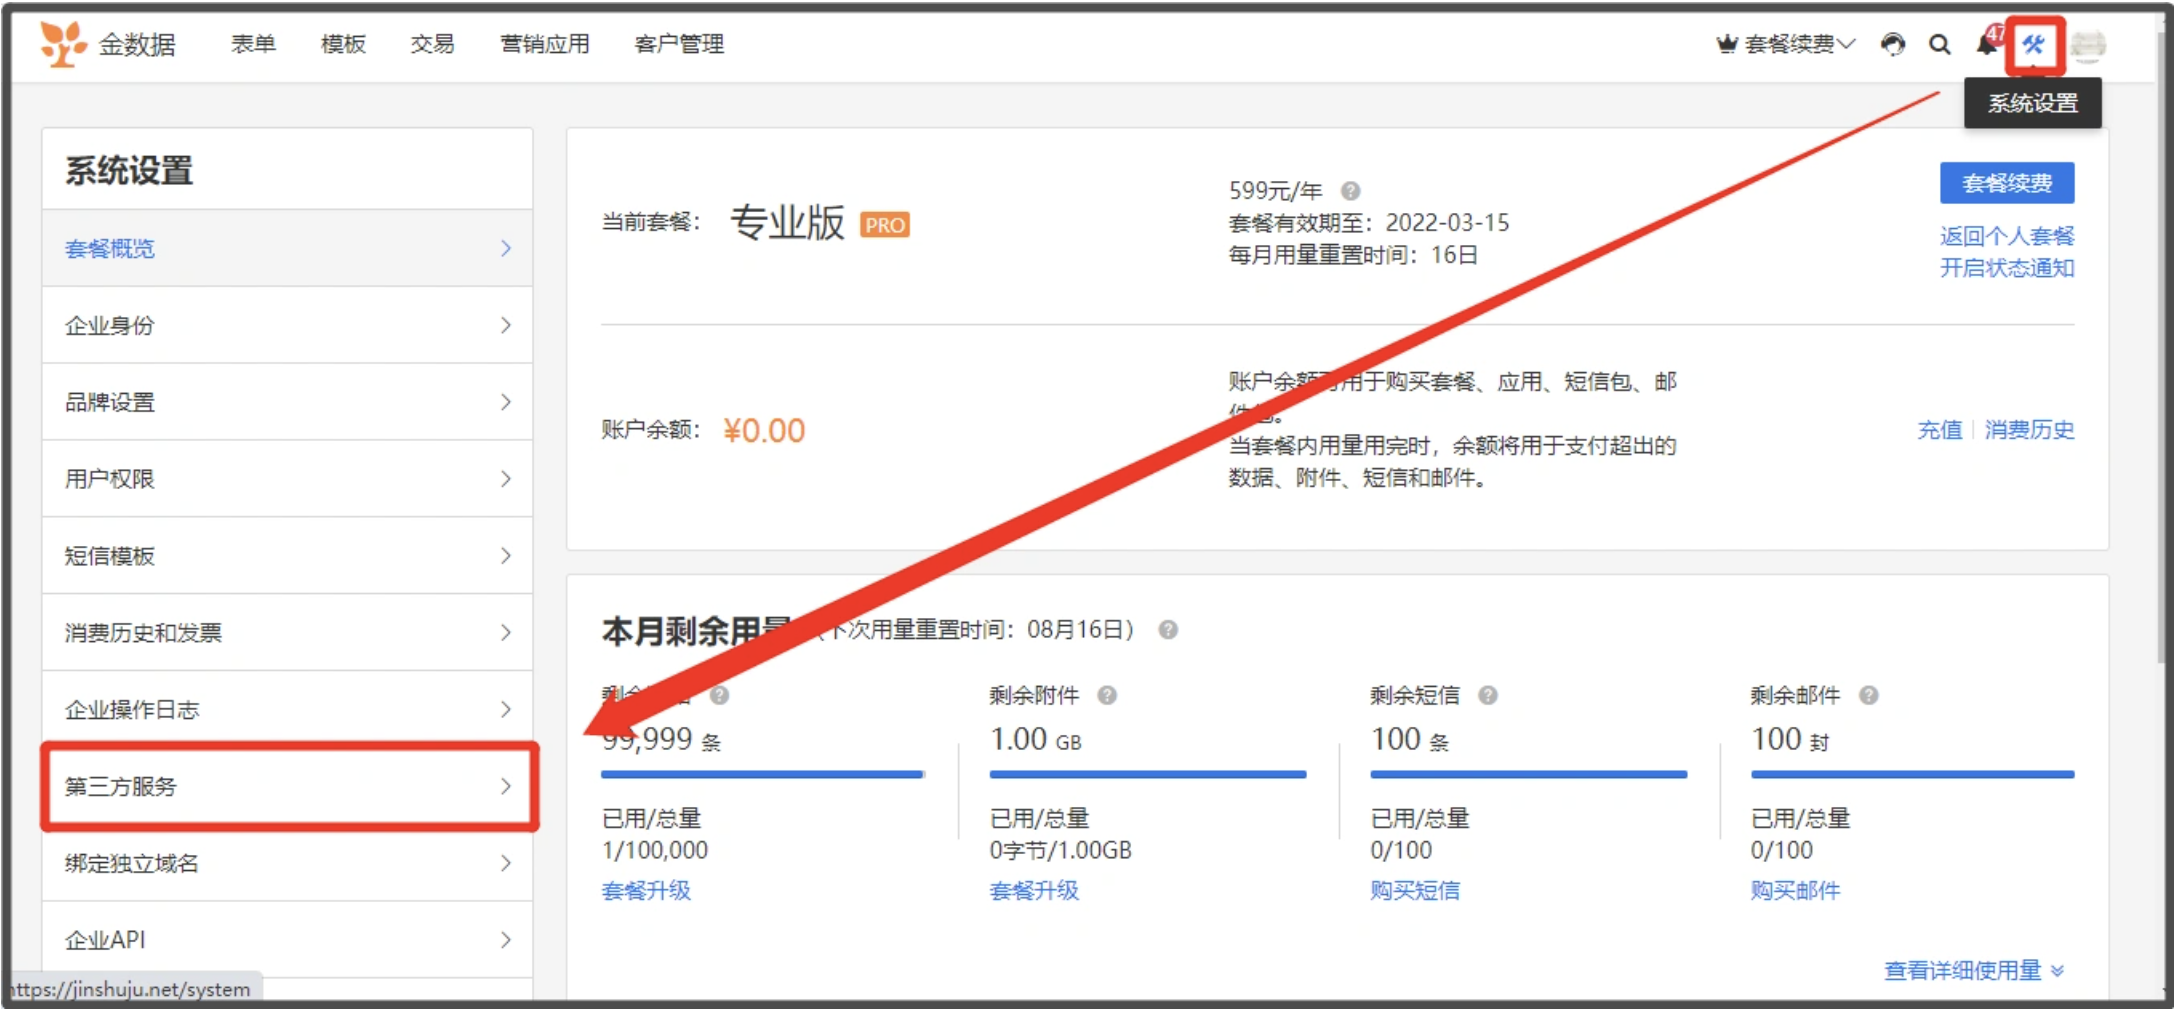Select 企业操作日志 in sidebar
This screenshot has height=1018, width=2178.
click(287, 710)
